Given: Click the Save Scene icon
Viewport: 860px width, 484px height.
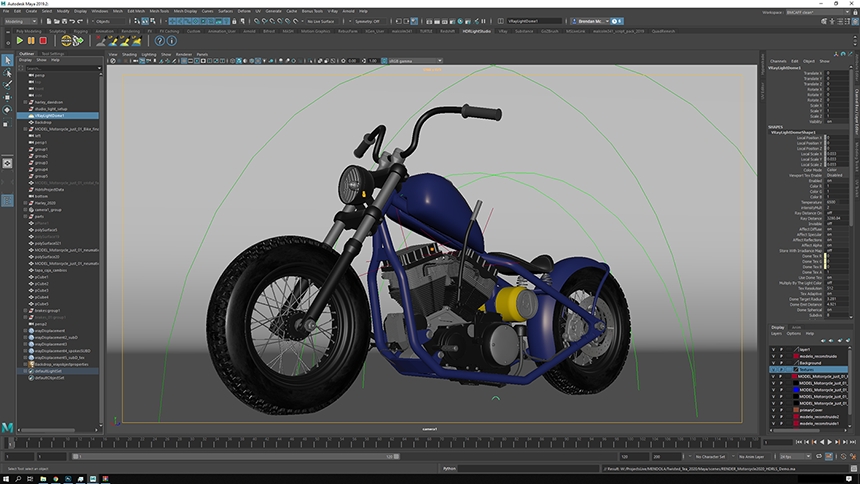Looking at the screenshot, I should coord(64,21).
